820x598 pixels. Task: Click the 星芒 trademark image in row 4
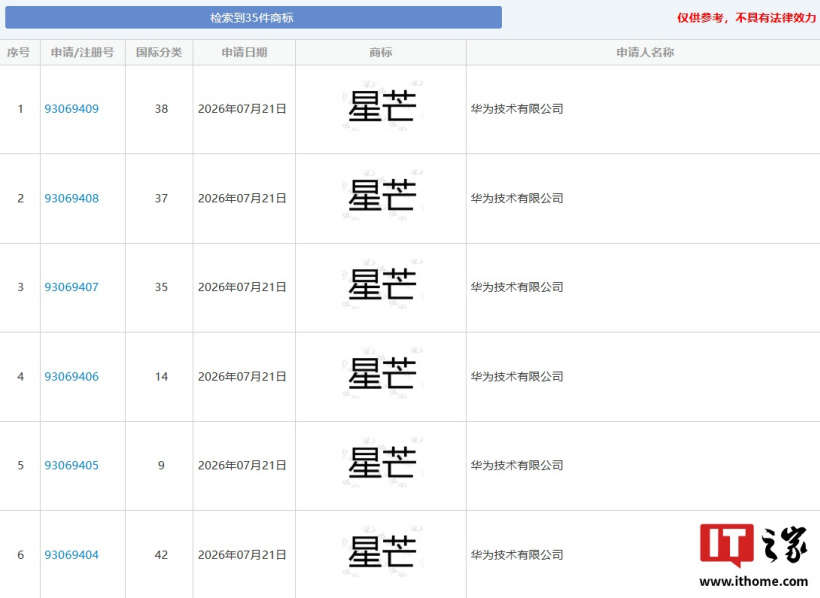pos(382,374)
